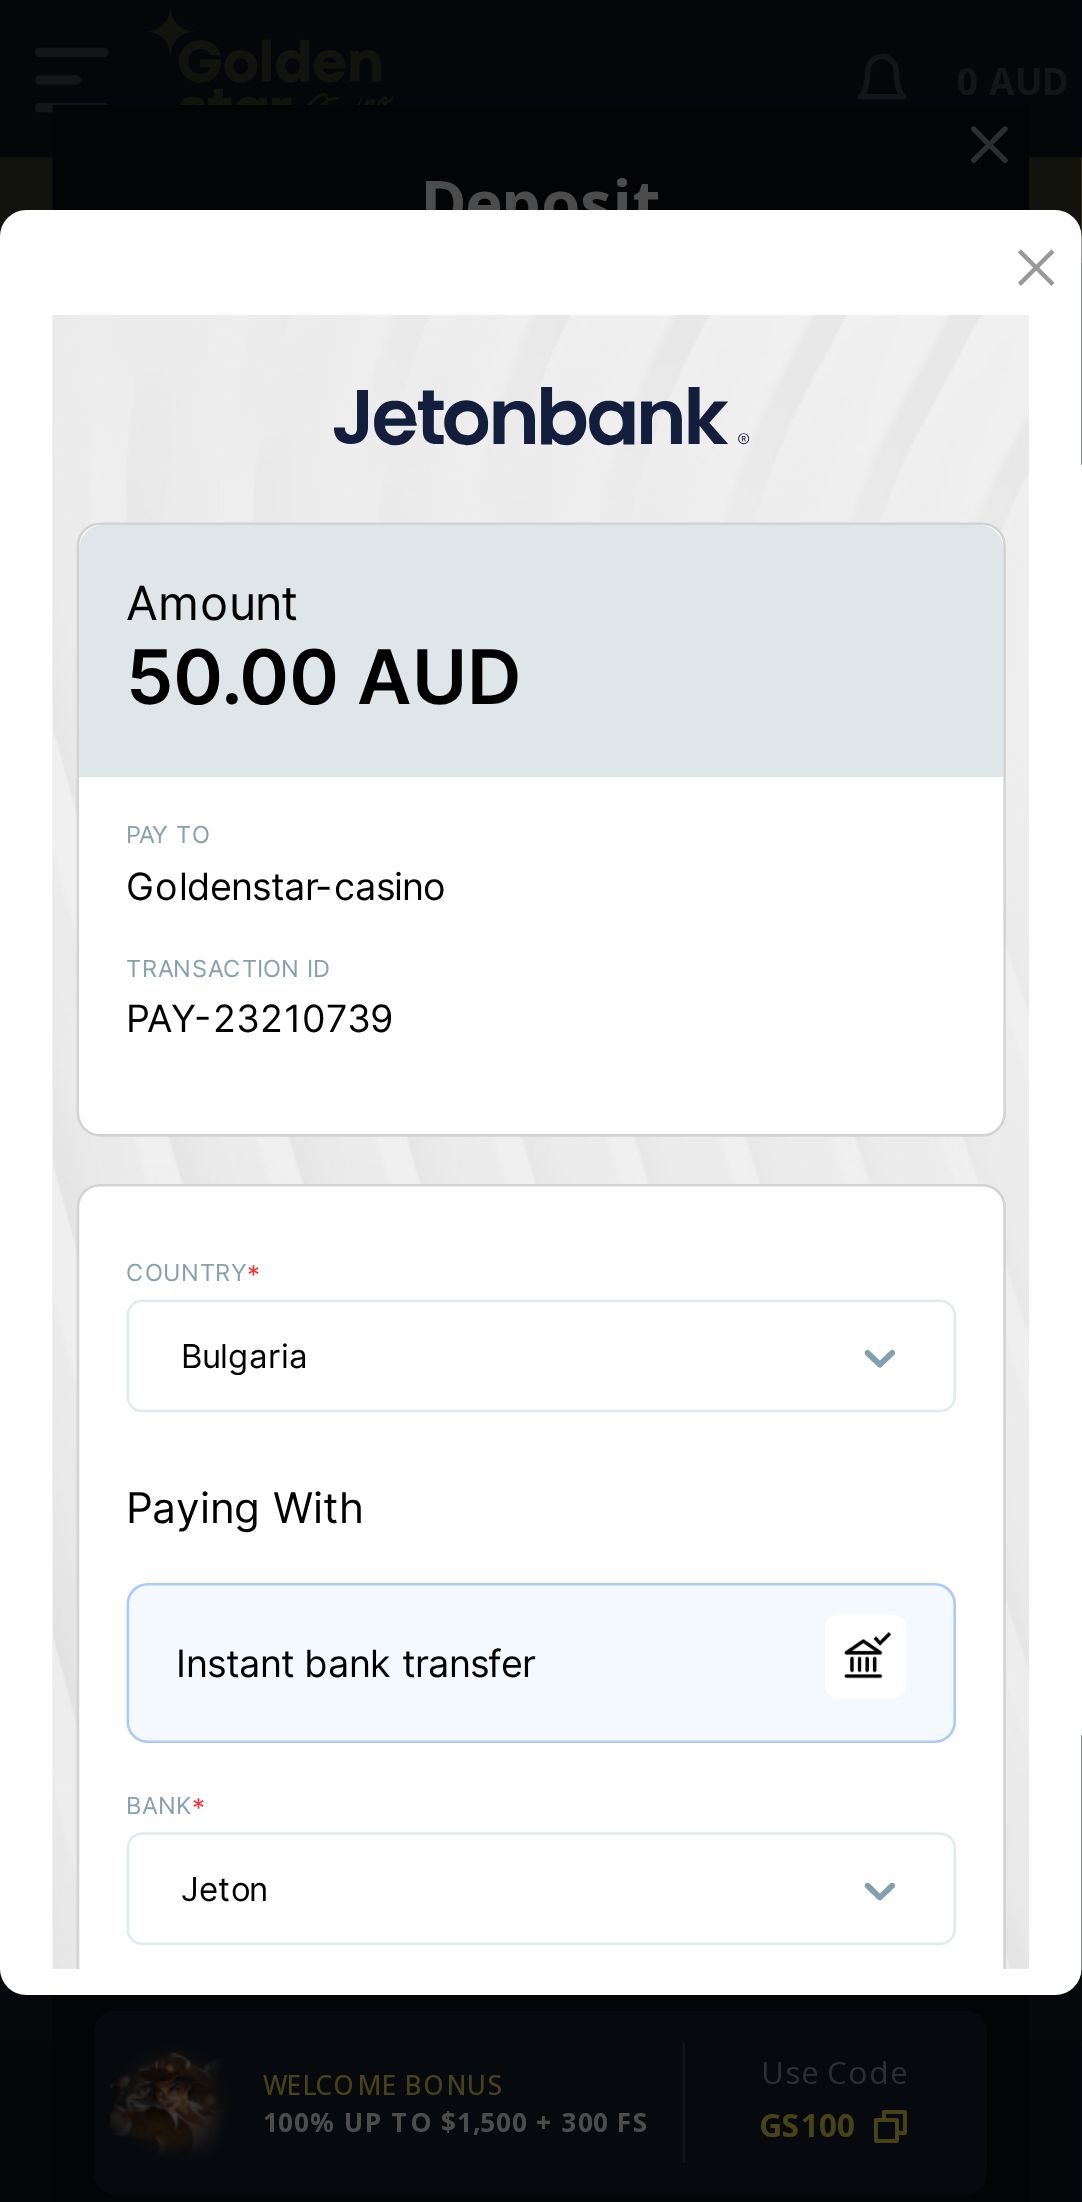Click the GS100 code text

click(x=807, y=2126)
